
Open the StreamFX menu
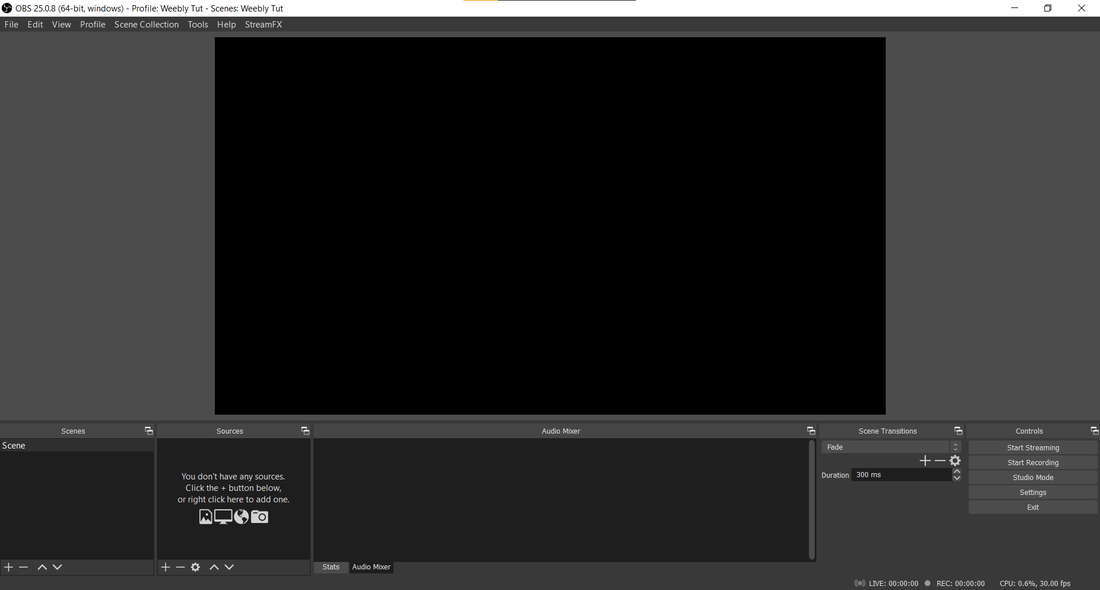point(263,24)
